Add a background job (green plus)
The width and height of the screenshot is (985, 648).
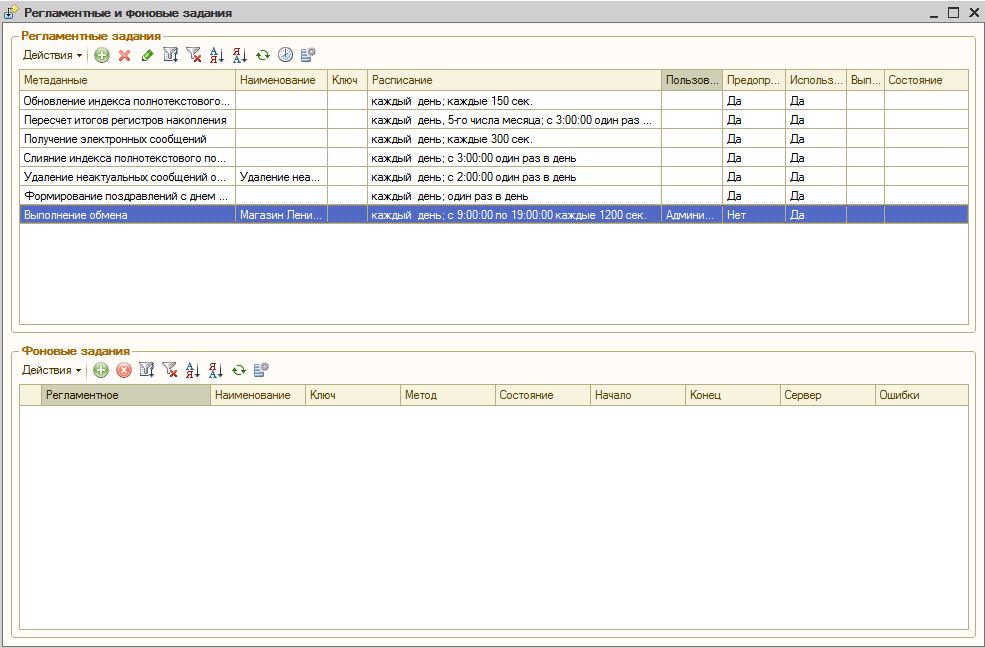coord(101,370)
